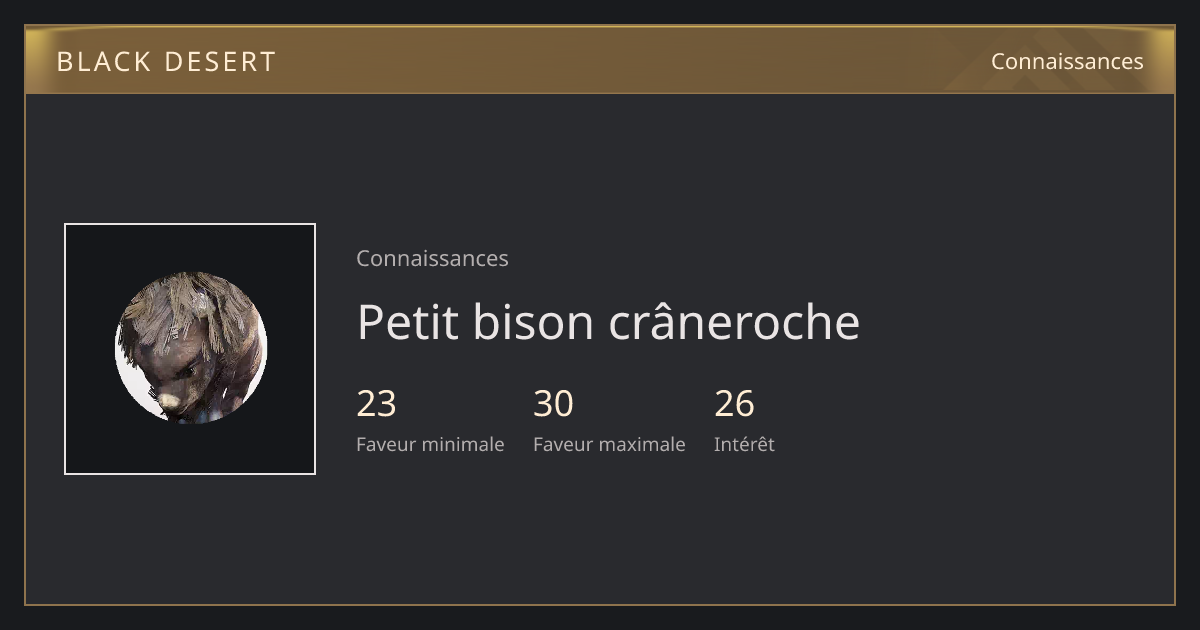Select the Faveur maximale label
Screen dimensions: 1200x630
(x=609, y=444)
